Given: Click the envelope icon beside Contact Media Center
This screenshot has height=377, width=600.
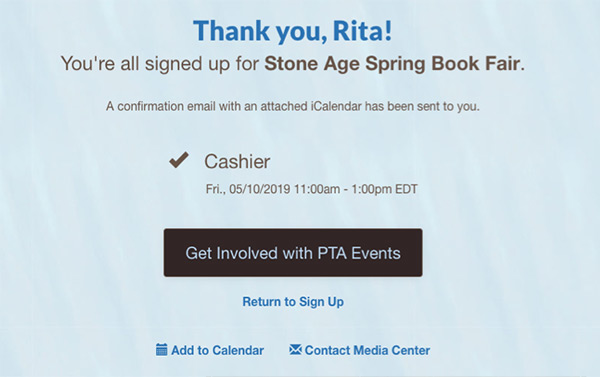Looking at the screenshot, I should click(x=295, y=349).
